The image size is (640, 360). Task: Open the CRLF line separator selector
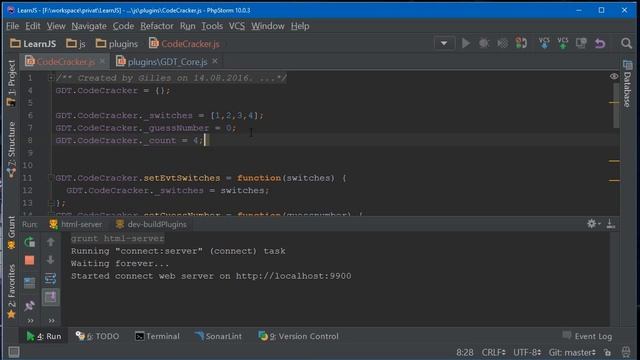click(493, 352)
